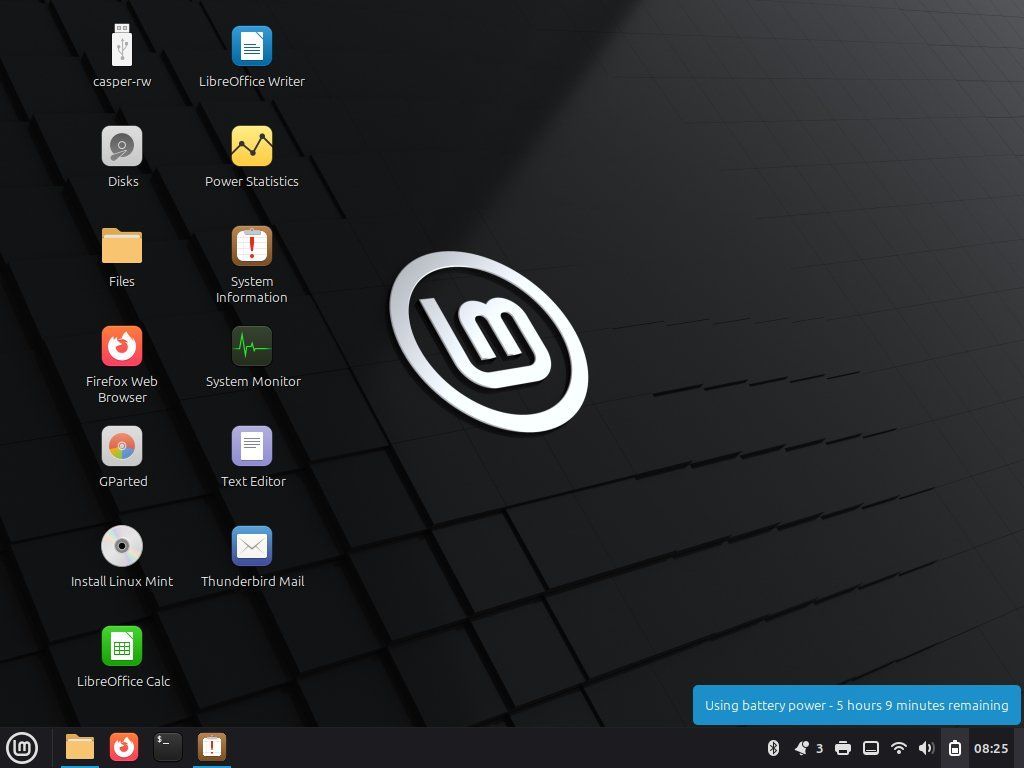Select the Thunderbird Mail desktop icon
1024x768 pixels.
251,545
